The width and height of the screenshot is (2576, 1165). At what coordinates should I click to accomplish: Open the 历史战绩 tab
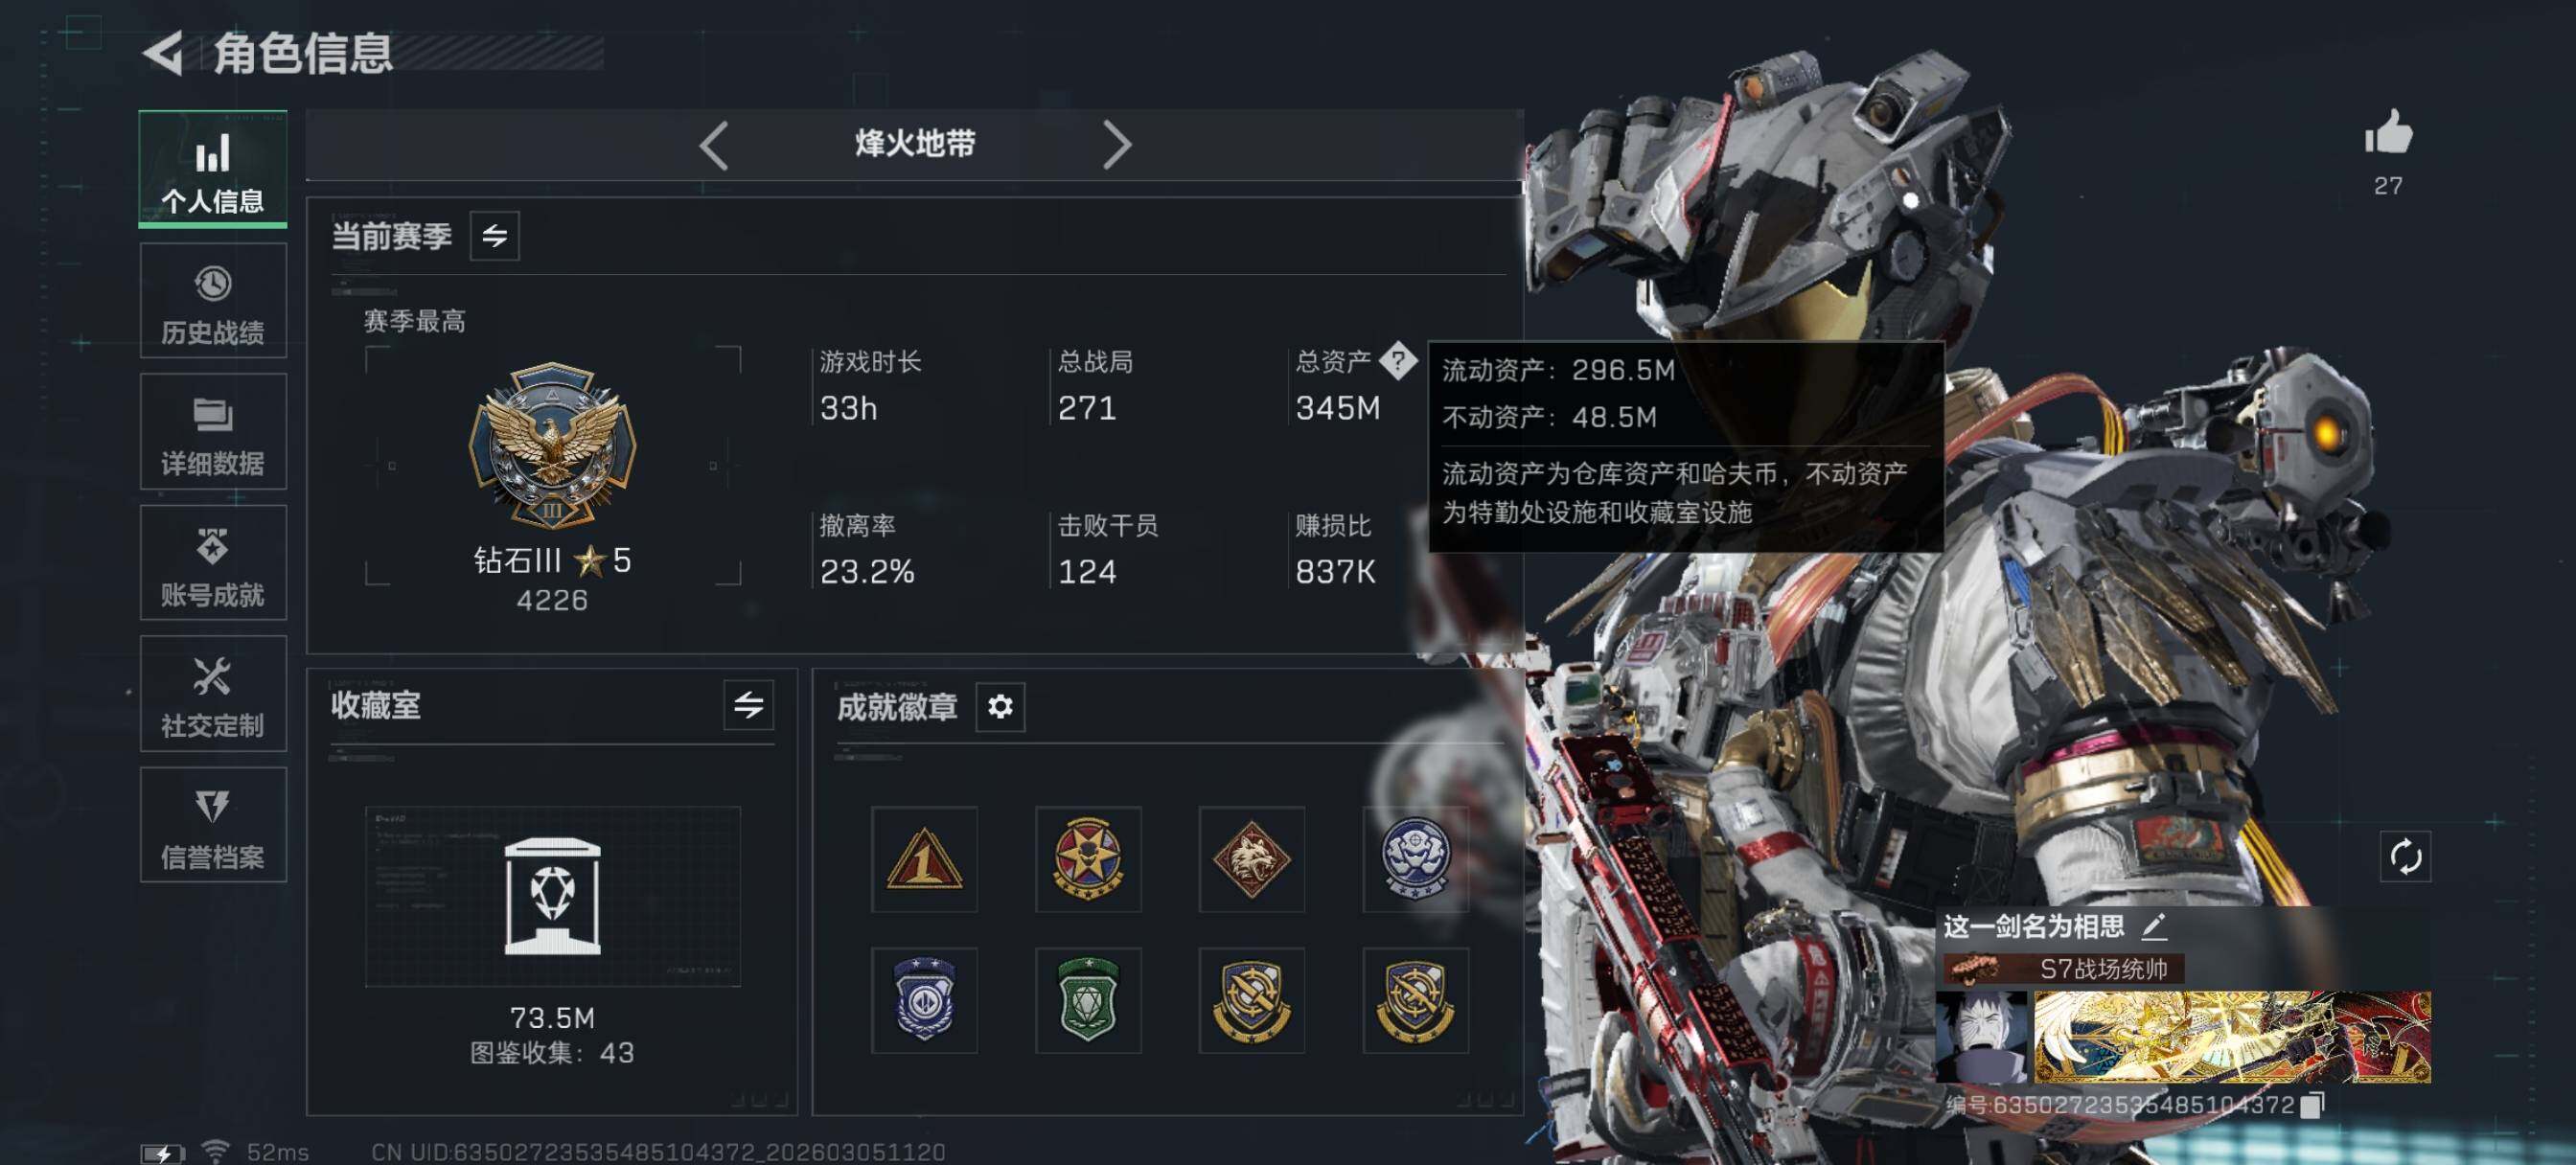(x=213, y=302)
